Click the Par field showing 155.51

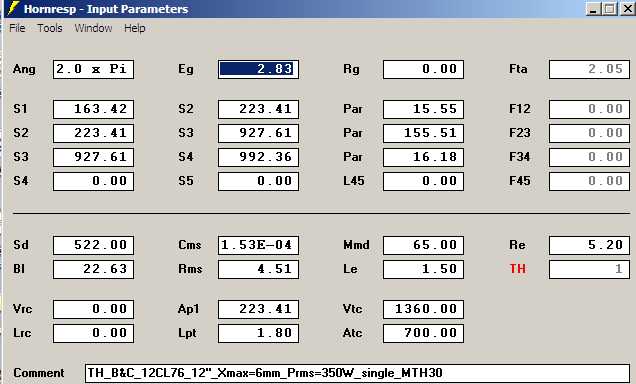(x=423, y=133)
